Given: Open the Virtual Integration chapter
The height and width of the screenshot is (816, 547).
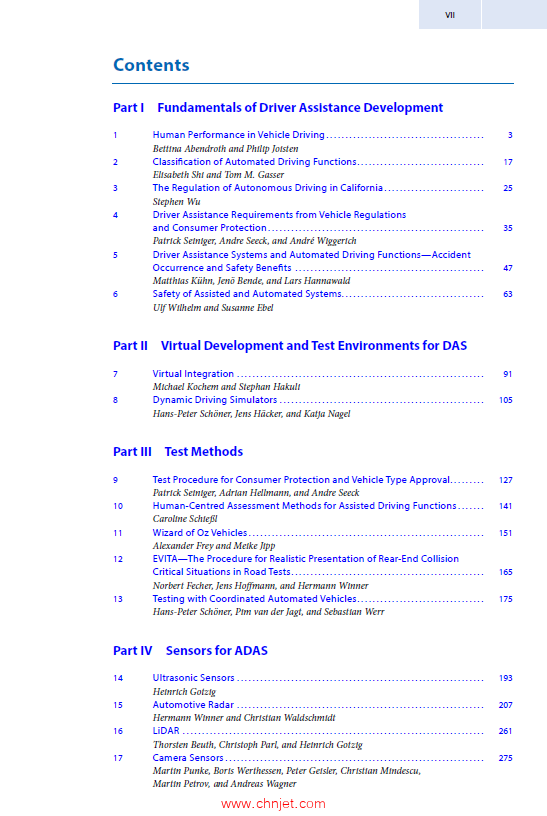Looking at the screenshot, I should [x=193, y=374].
